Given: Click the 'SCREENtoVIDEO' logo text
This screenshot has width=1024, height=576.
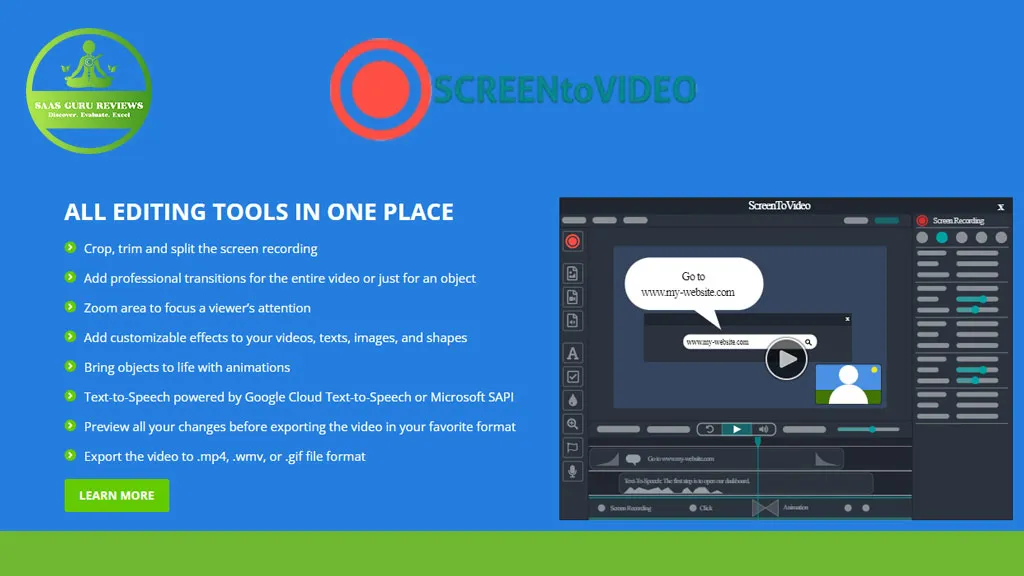Looking at the screenshot, I should (x=564, y=89).
